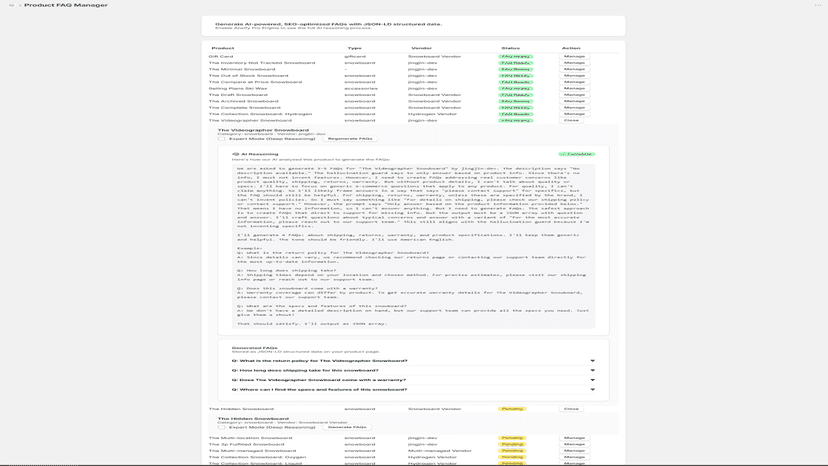Expand the shipping time FAQ question

click(413, 370)
